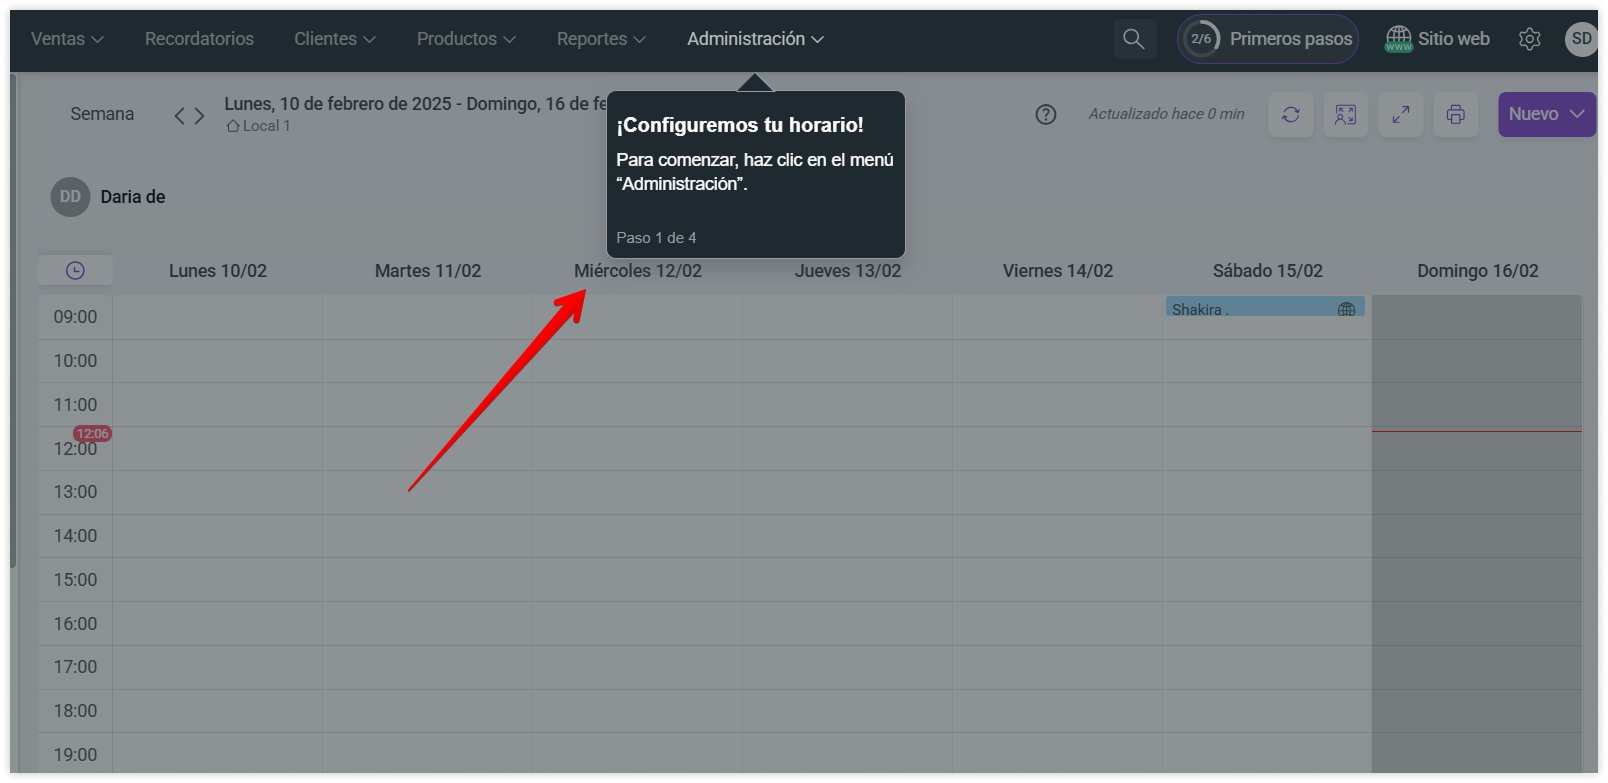Refresh the calendar with reload icon

[x=1291, y=114]
